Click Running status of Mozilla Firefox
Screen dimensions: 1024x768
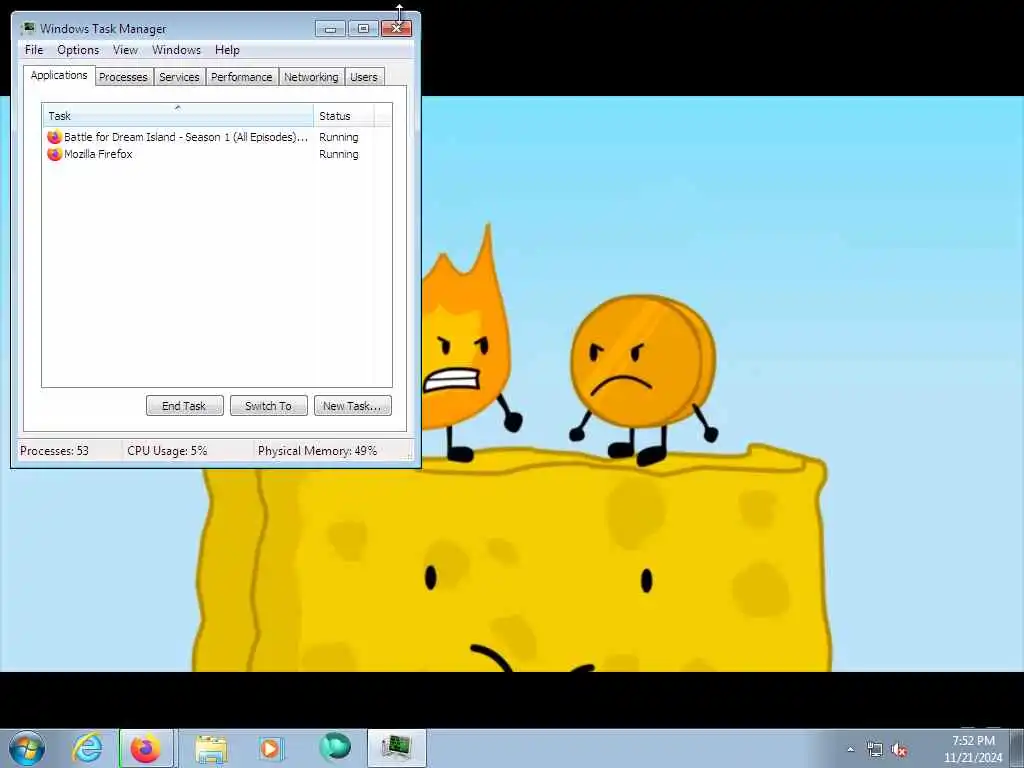[x=338, y=154]
